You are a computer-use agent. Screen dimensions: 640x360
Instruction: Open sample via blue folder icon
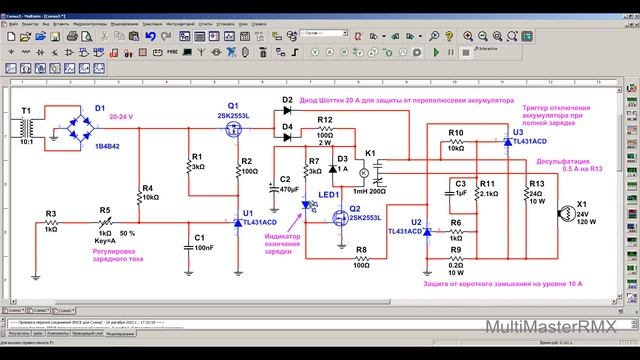point(40,37)
